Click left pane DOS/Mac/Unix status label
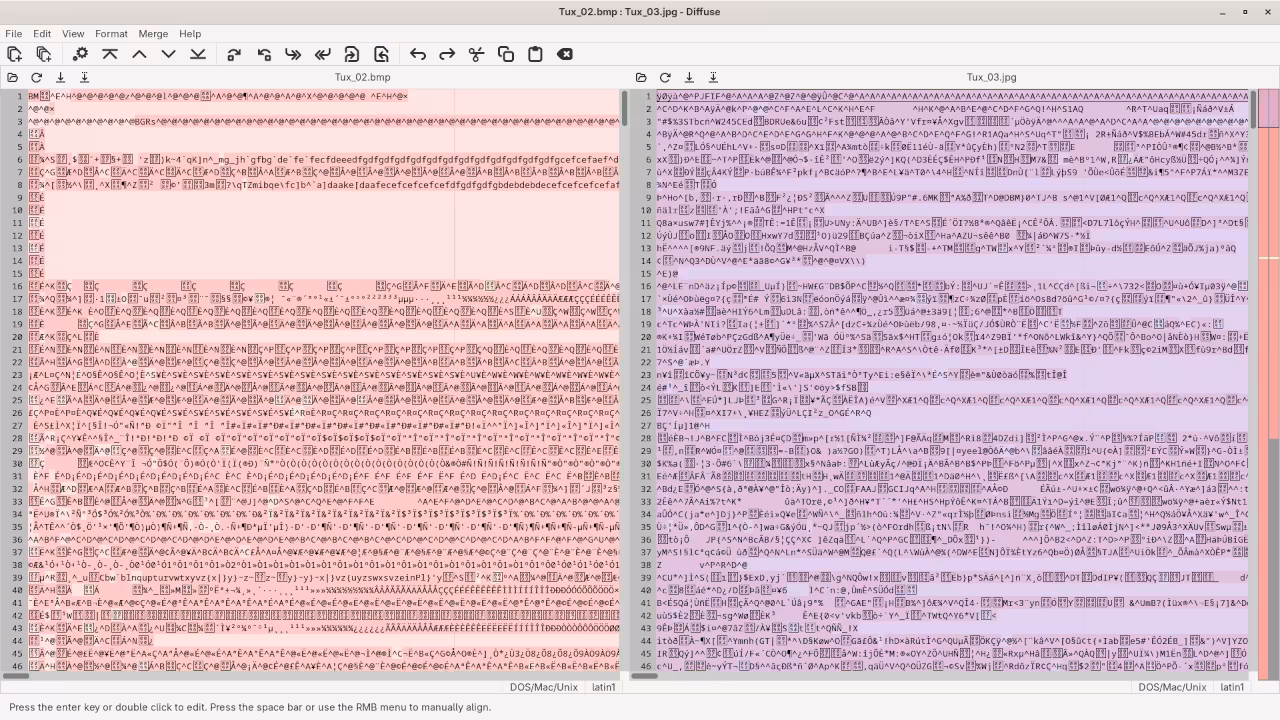Viewport: 1280px width, 720px height. click(x=544, y=687)
